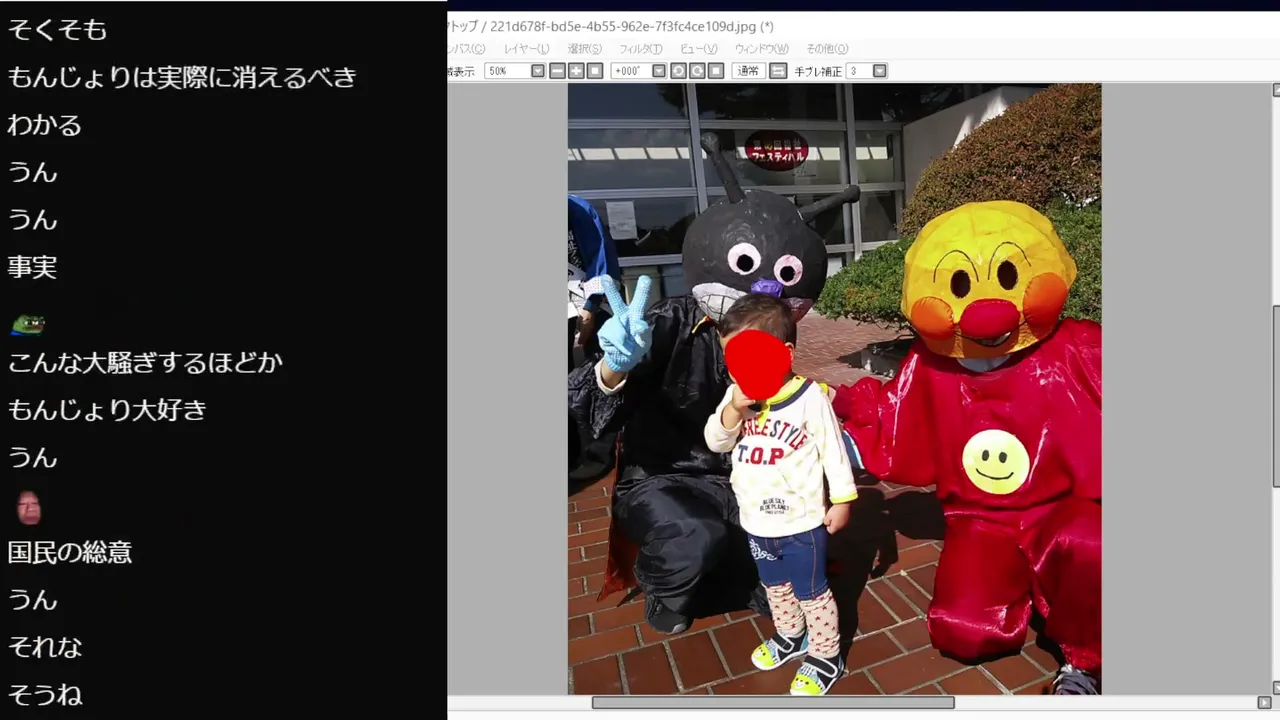Click the chat message わかる

tap(45, 125)
